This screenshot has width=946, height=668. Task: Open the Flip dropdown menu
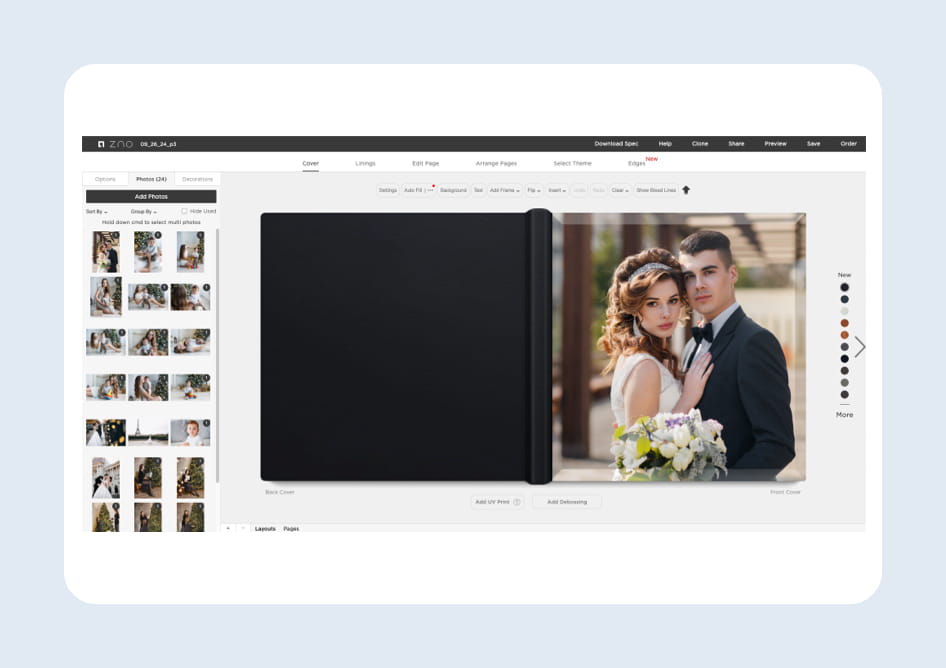pyautogui.click(x=534, y=190)
